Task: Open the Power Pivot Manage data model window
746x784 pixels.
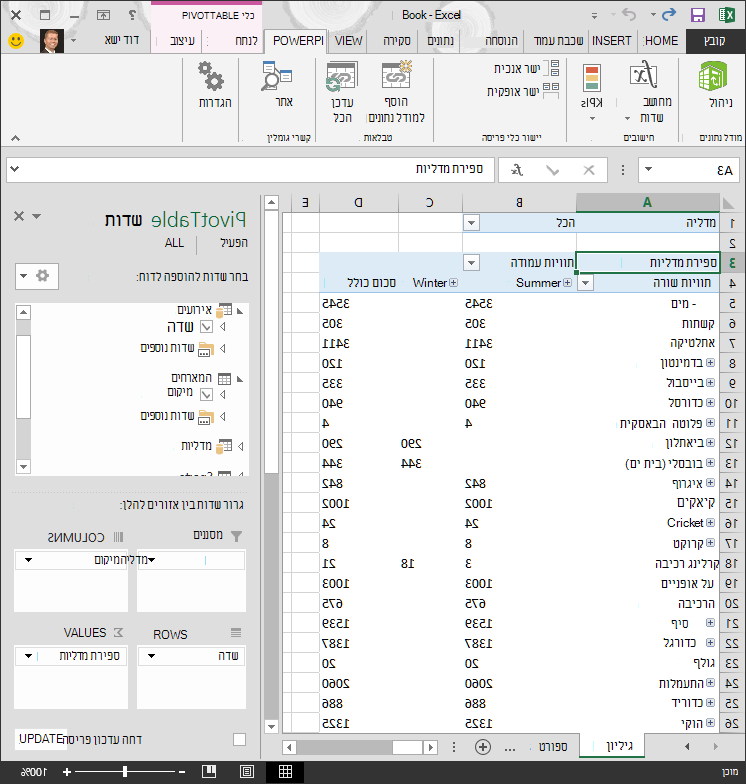Action: pyautogui.click(x=714, y=78)
